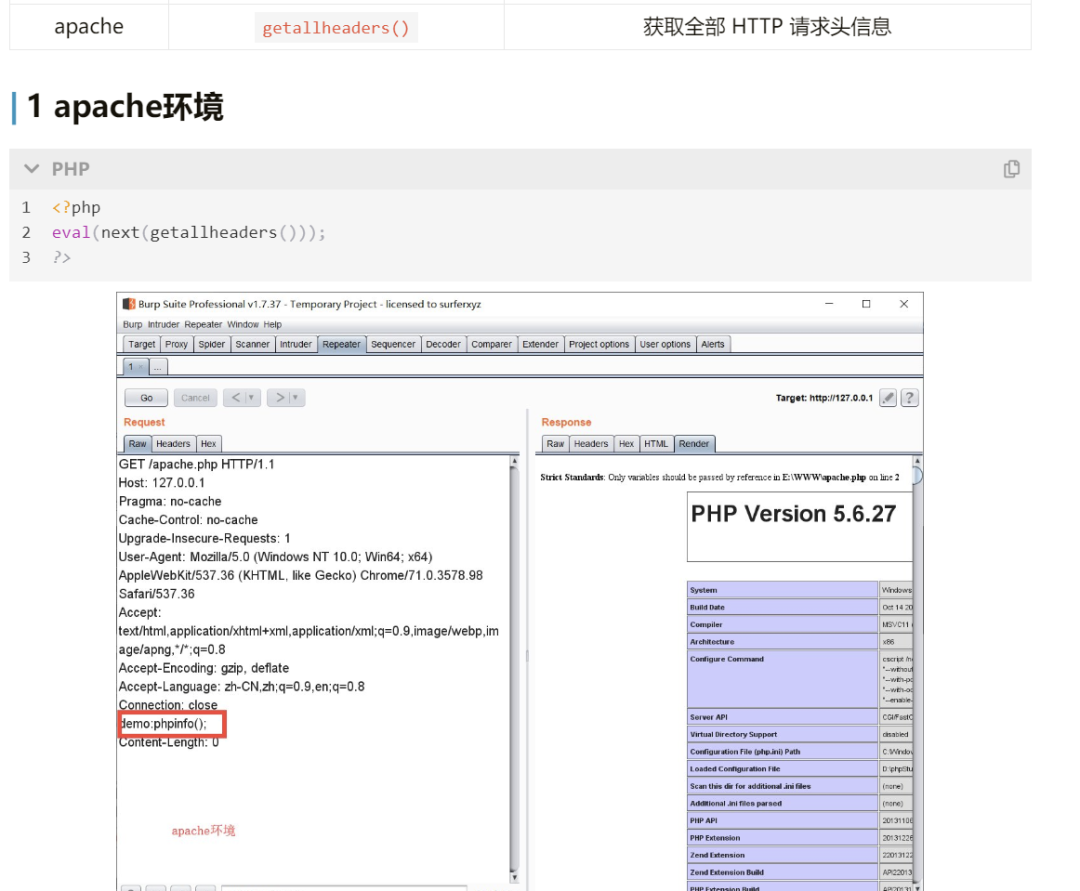The height and width of the screenshot is (891, 1080).
Task: Copy the PHP code block contents
Action: point(1011,169)
